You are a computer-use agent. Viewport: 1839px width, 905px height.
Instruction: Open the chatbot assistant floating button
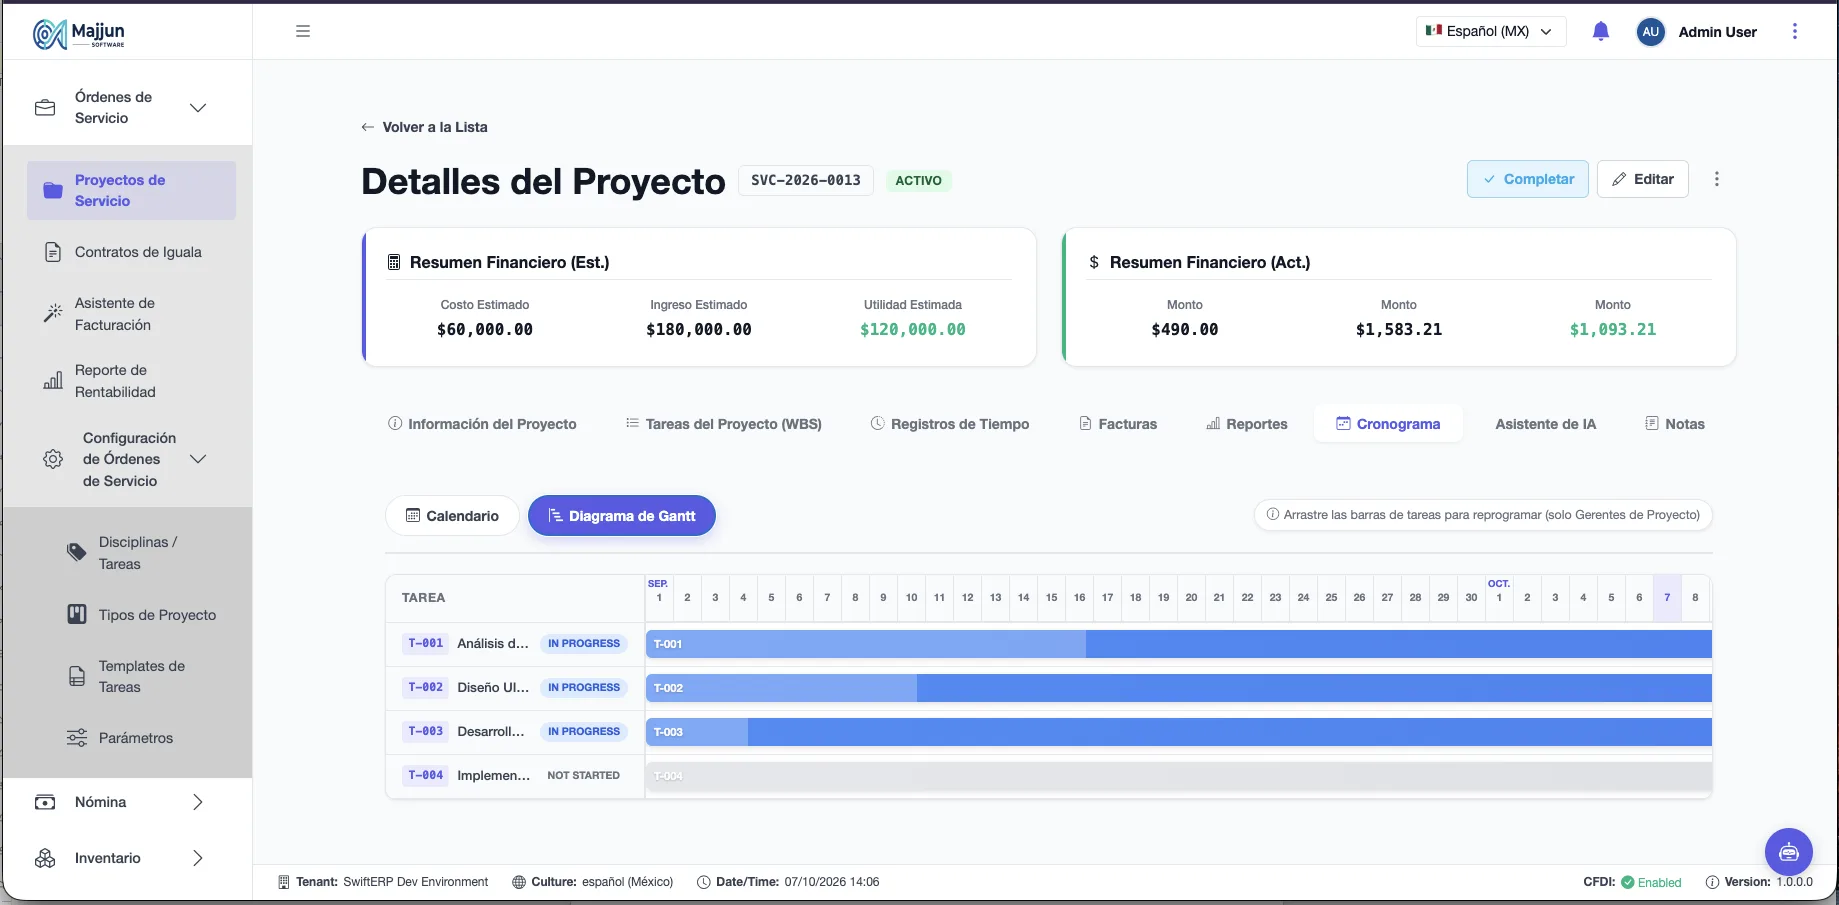(x=1789, y=852)
